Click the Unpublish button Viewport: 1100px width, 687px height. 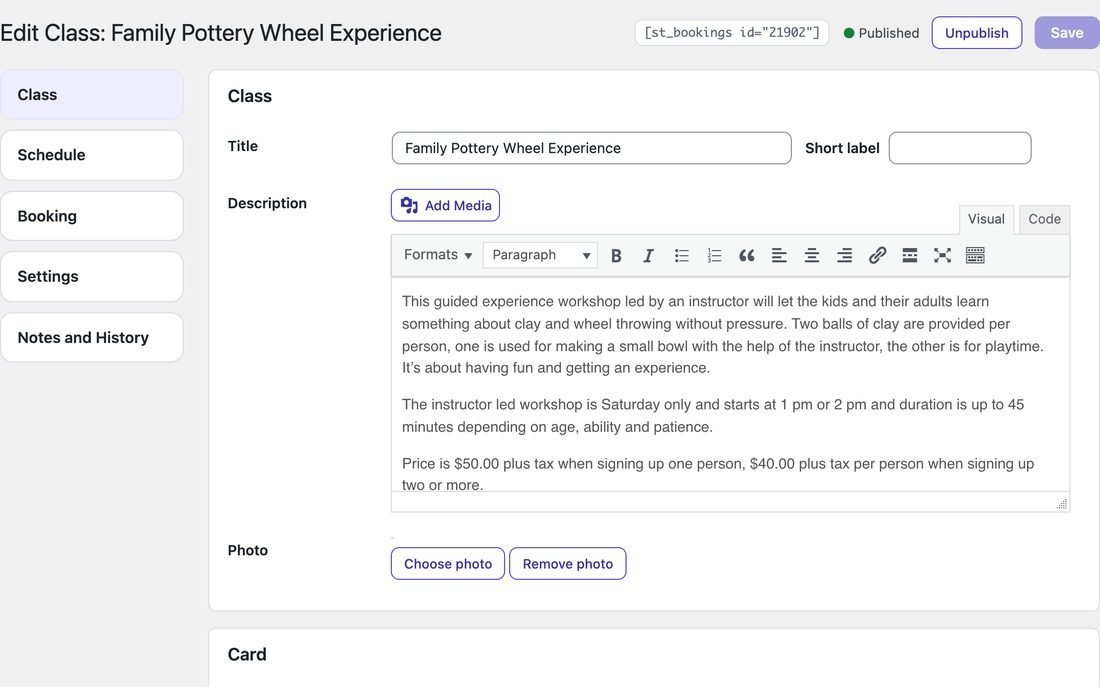[x=977, y=33]
